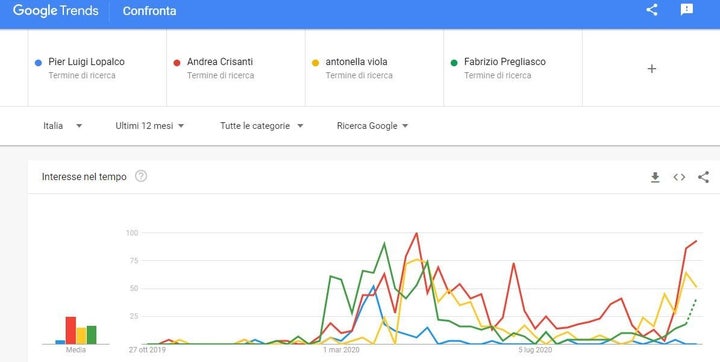Download the Interesse nel tempo chart data
Viewport: 720px width, 362px height.
(x=655, y=177)
